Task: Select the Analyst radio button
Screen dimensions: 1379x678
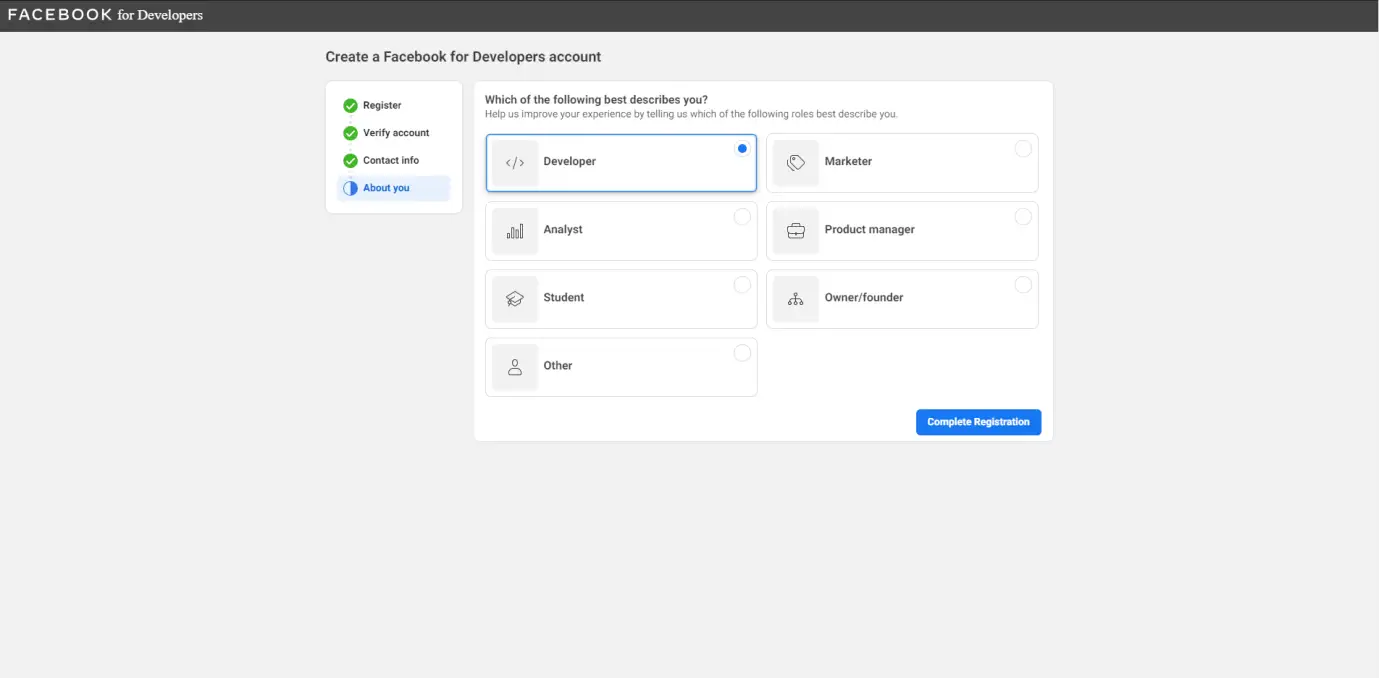Action: (x=742, y=217)
